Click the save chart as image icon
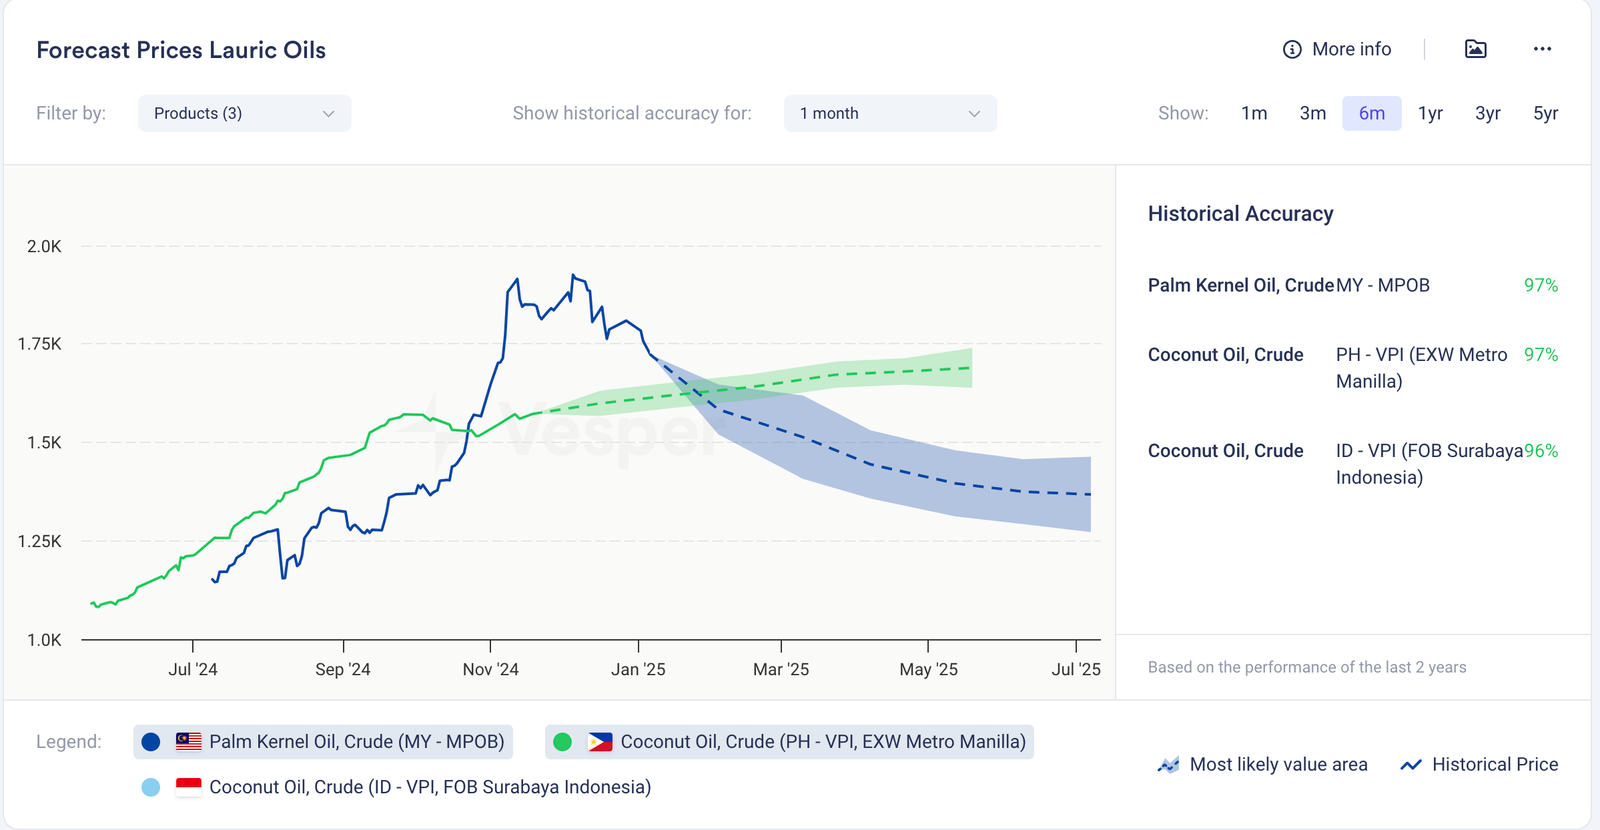 coord(1475,49)
